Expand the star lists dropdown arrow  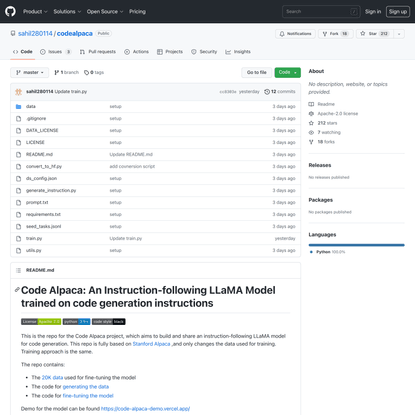399,34
